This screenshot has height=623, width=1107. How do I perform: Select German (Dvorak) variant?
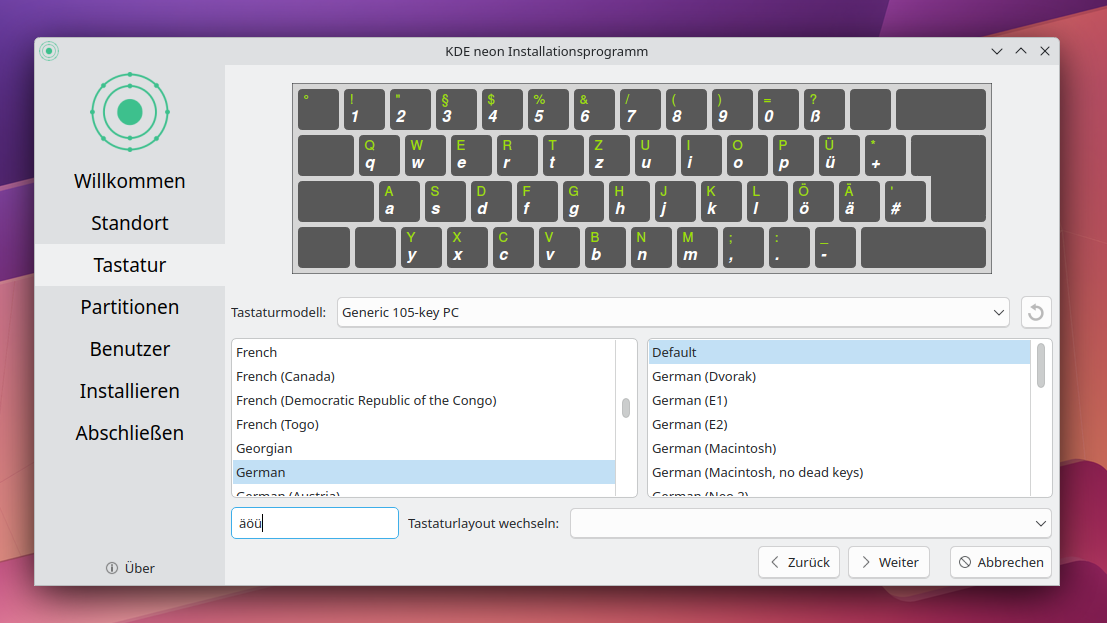point(839,376)
